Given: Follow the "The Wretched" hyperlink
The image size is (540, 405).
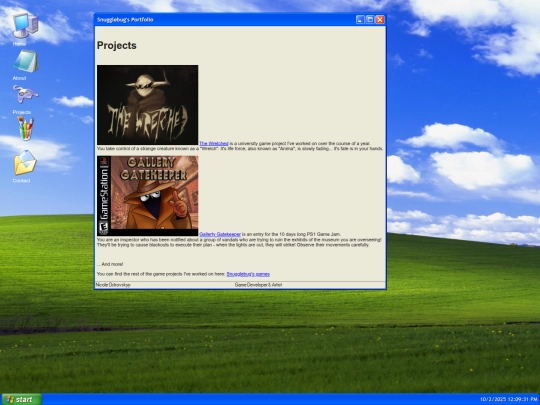Looking at the screenshot, I should pyautogui.click(x=214, y=143).
